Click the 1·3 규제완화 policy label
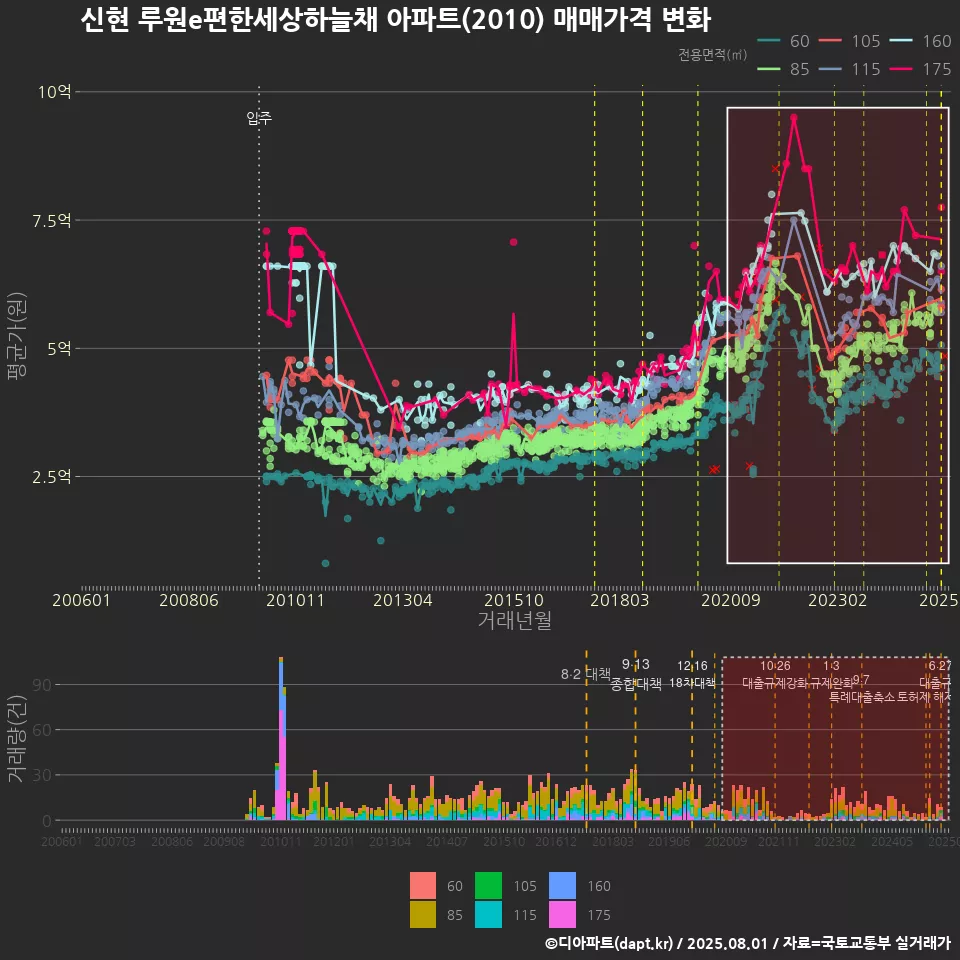Screen dimensions: 960x960 point(831,674)
